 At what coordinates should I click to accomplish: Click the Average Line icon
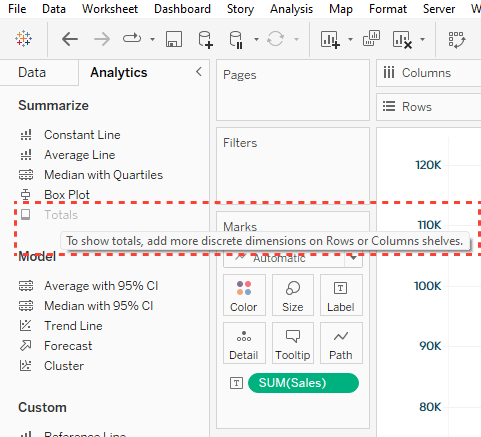click(26, 155)
